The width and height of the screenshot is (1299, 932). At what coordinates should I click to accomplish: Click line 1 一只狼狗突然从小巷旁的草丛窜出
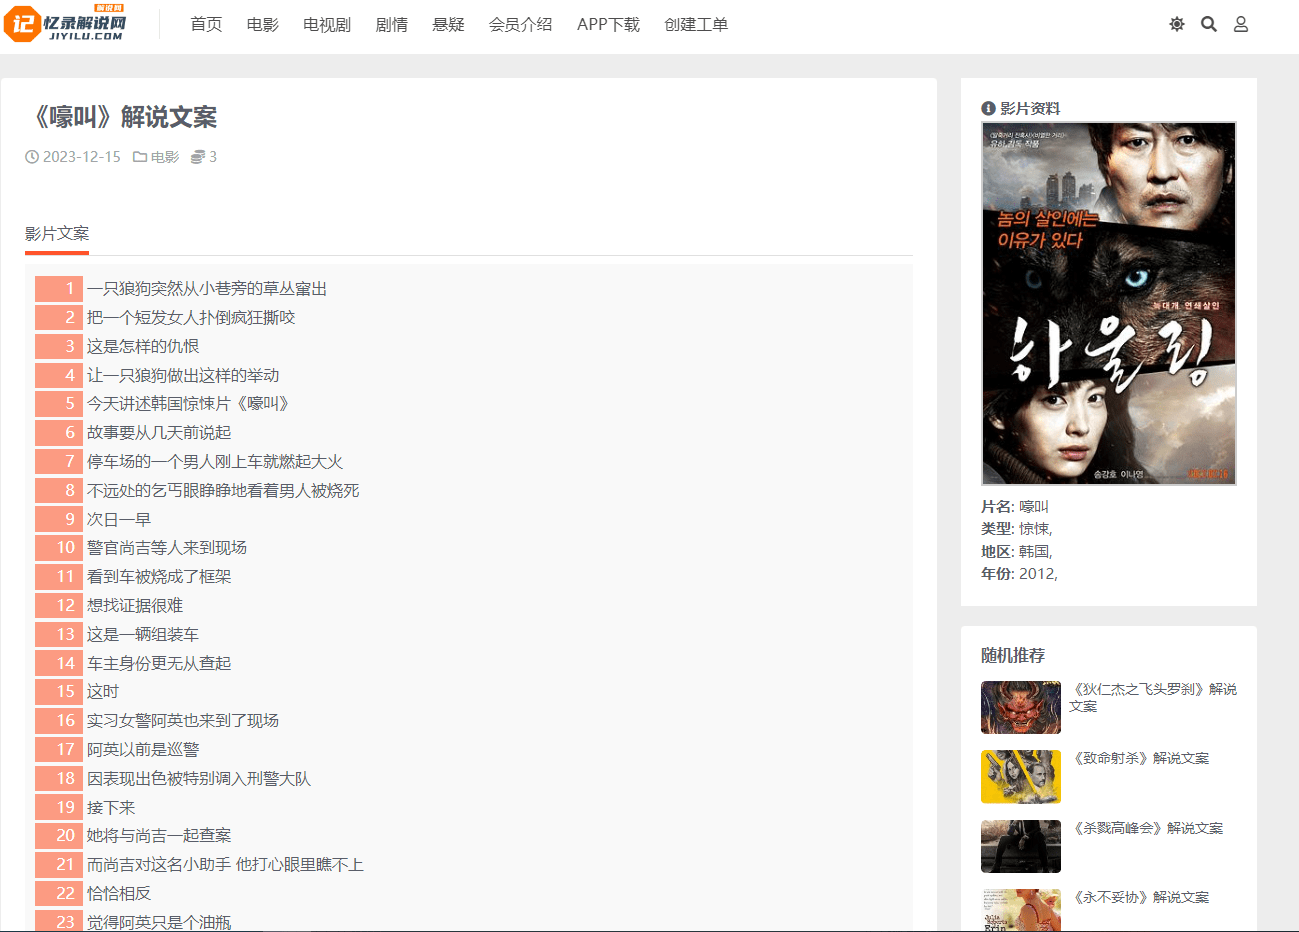pyautogui.click(x=207, y=289)
